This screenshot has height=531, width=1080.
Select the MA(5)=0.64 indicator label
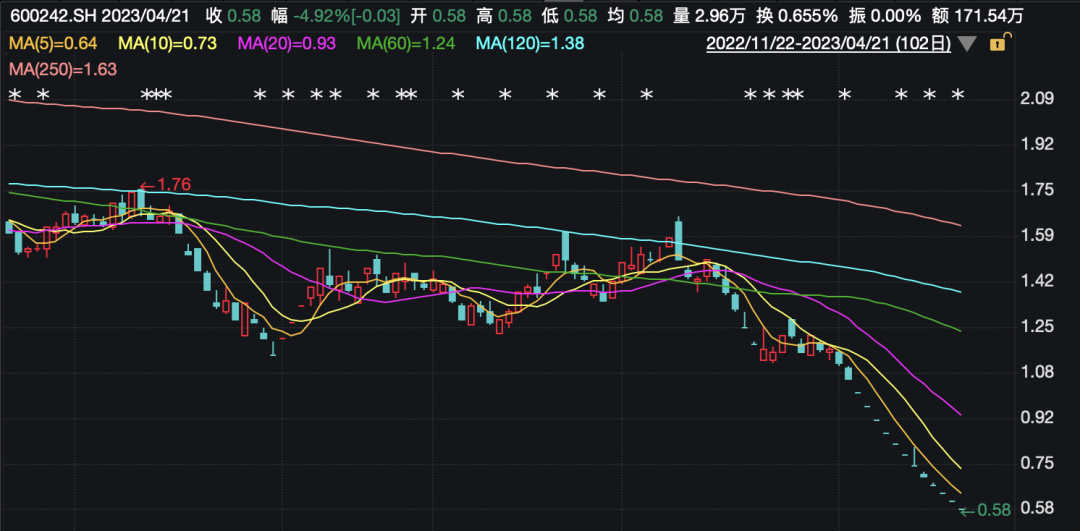click(x=53, y=44)
